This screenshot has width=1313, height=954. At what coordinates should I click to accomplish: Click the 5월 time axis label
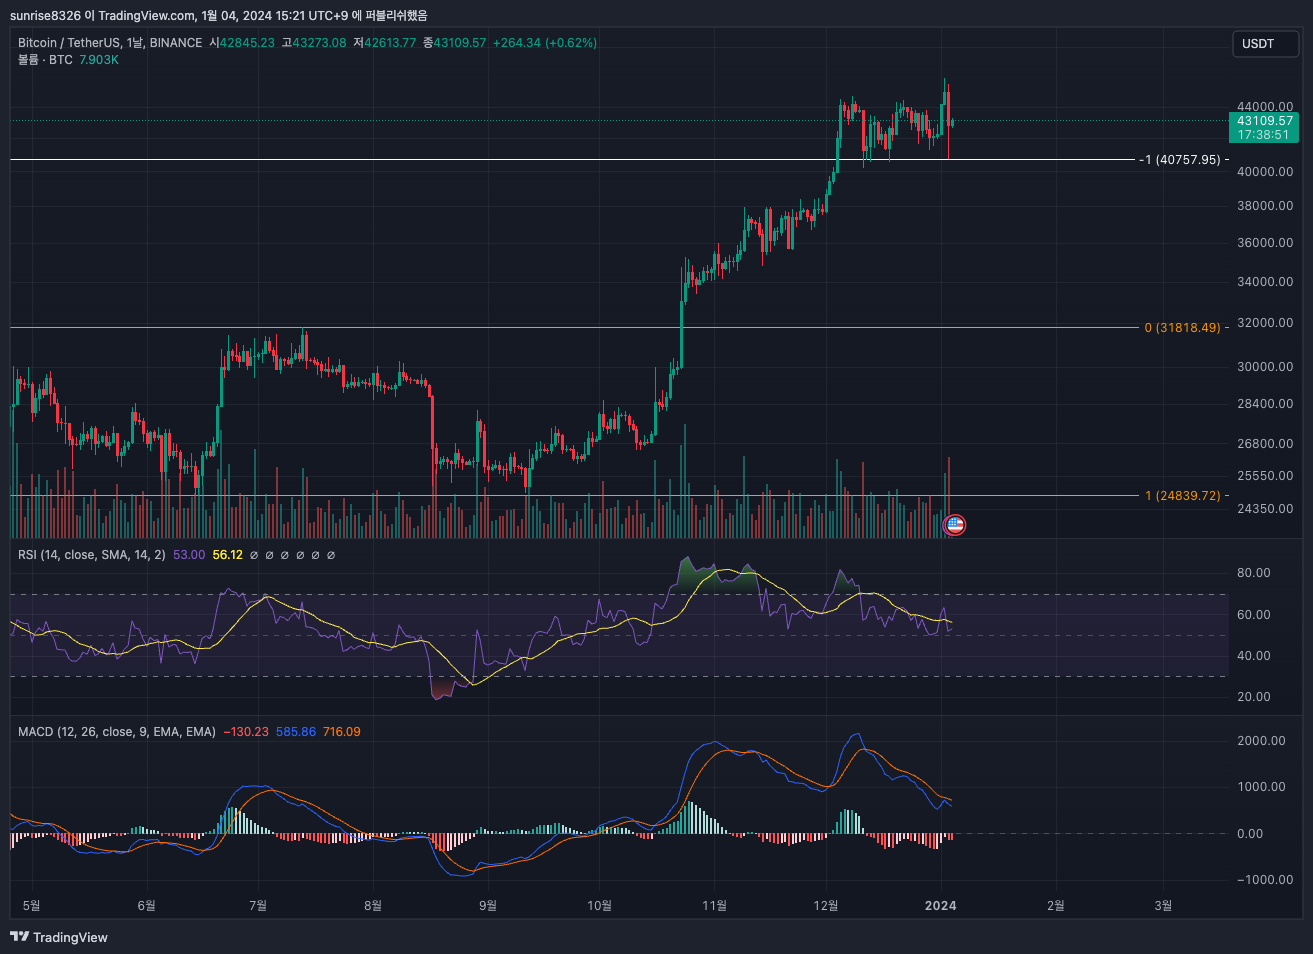[32, 906]
